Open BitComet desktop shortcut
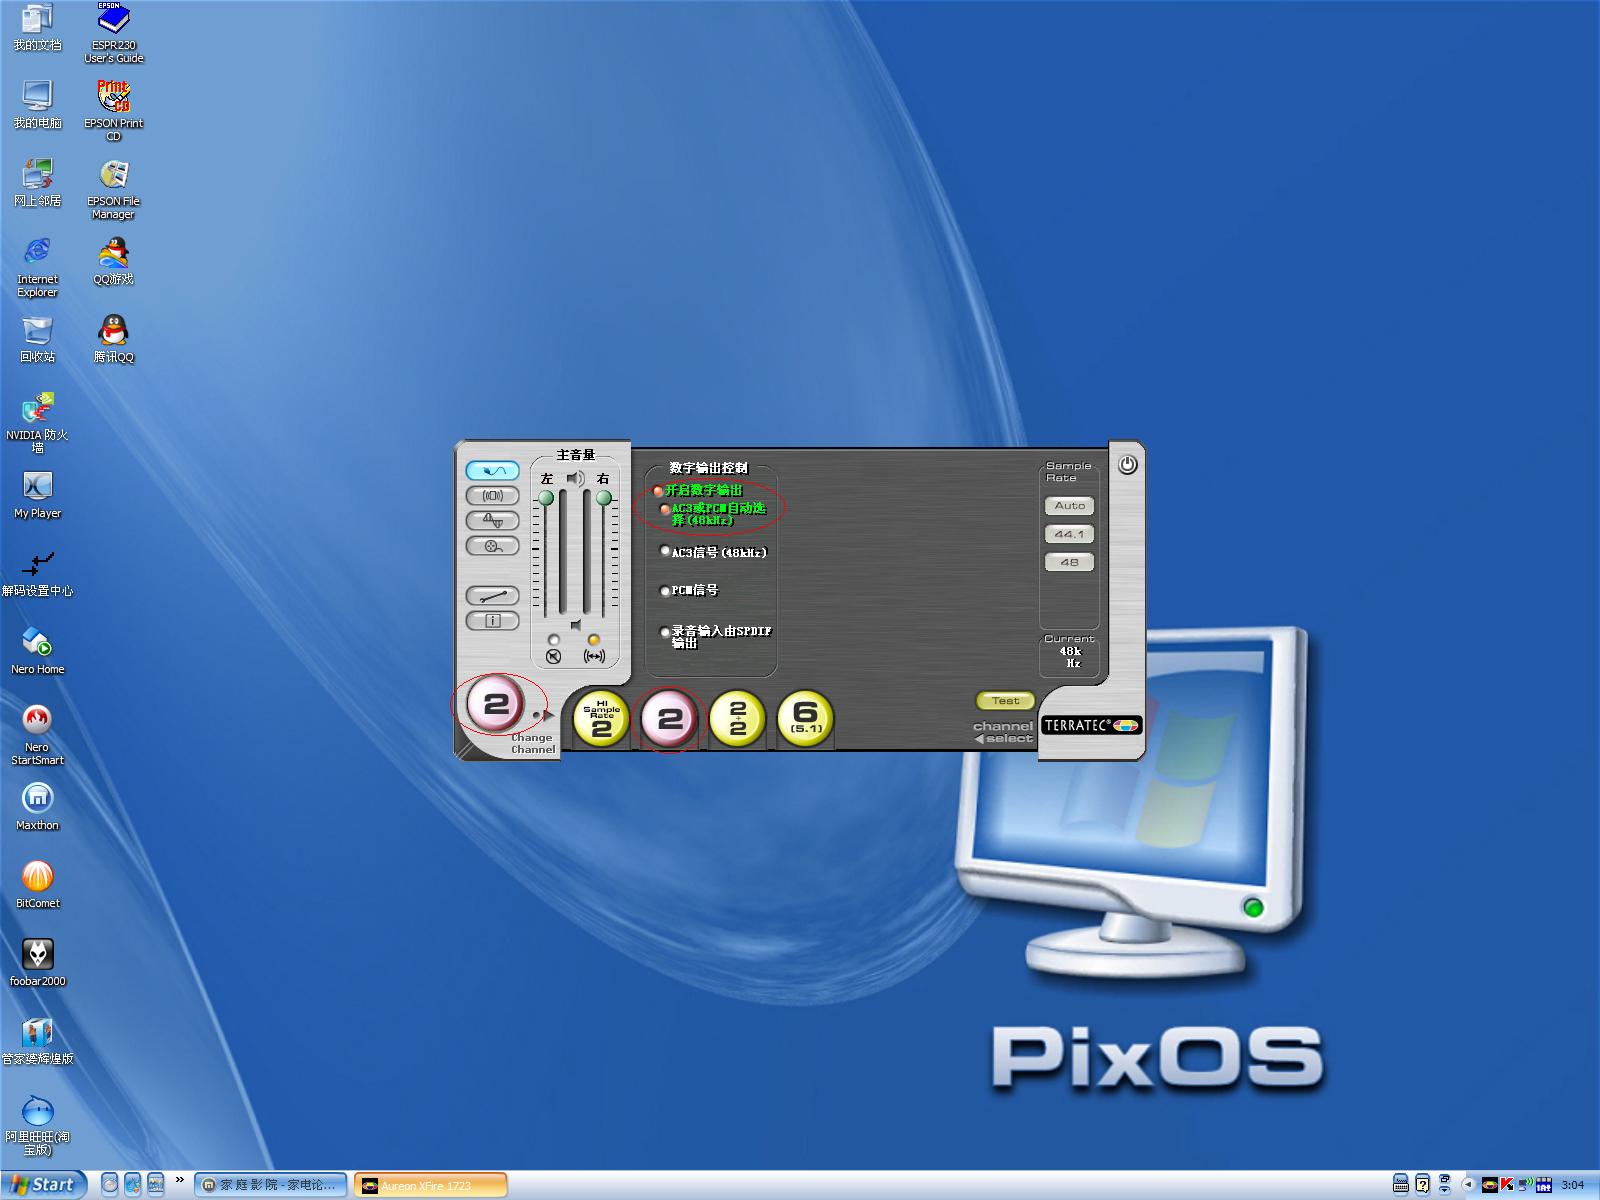The image size is (1600, 1200). point(37,886)
